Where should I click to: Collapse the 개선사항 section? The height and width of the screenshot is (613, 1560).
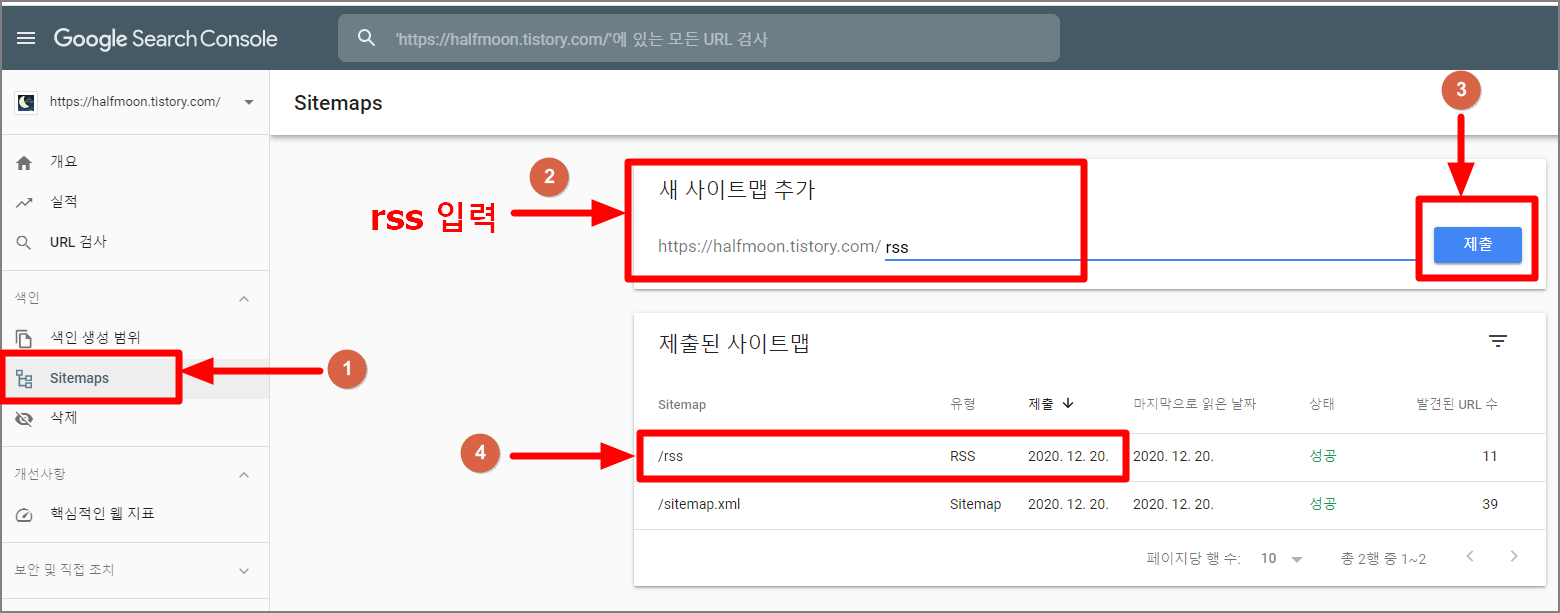point(244,474)
